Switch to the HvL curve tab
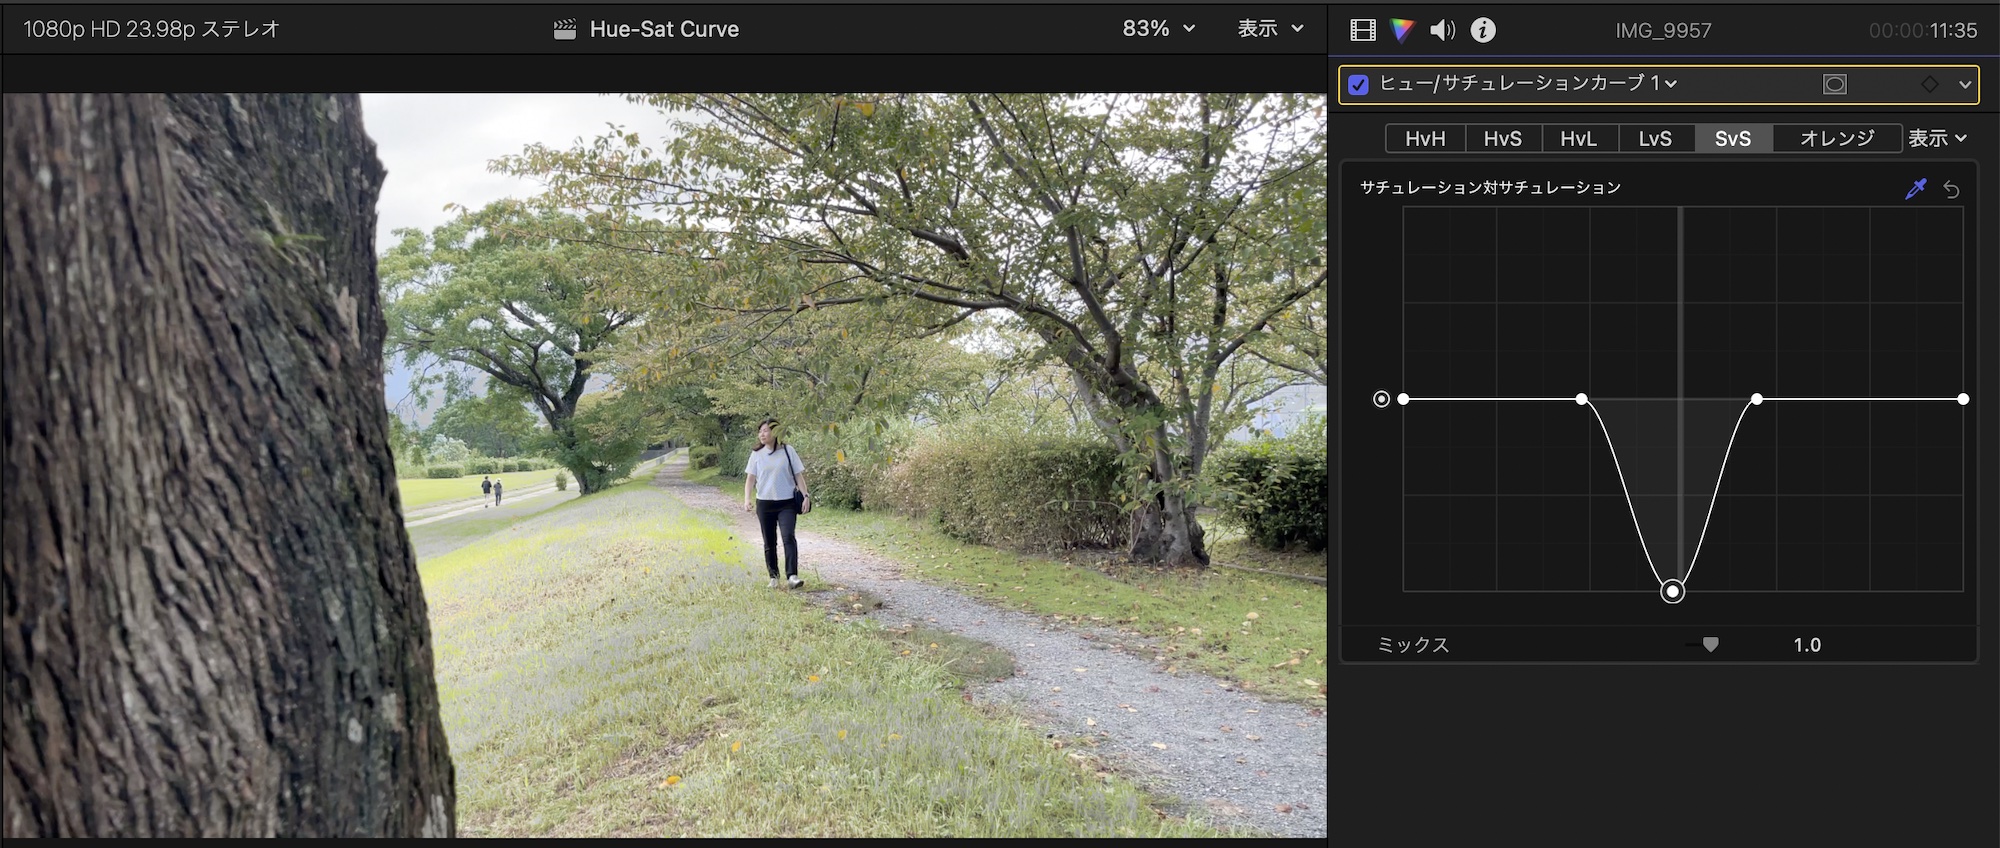 click(x=1579, y=138)
